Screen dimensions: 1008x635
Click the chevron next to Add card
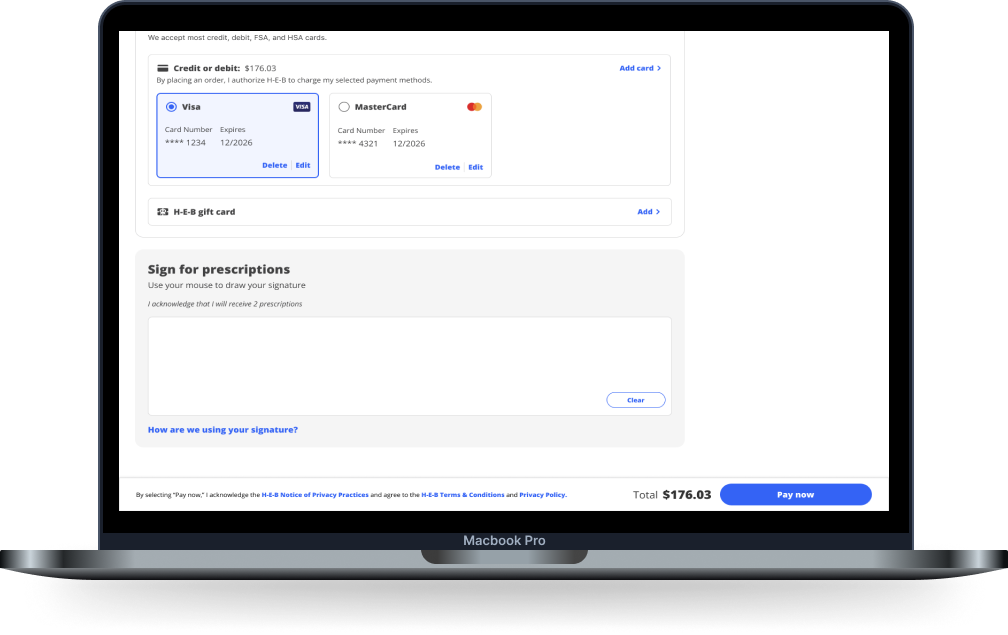[x=659, y=68]
